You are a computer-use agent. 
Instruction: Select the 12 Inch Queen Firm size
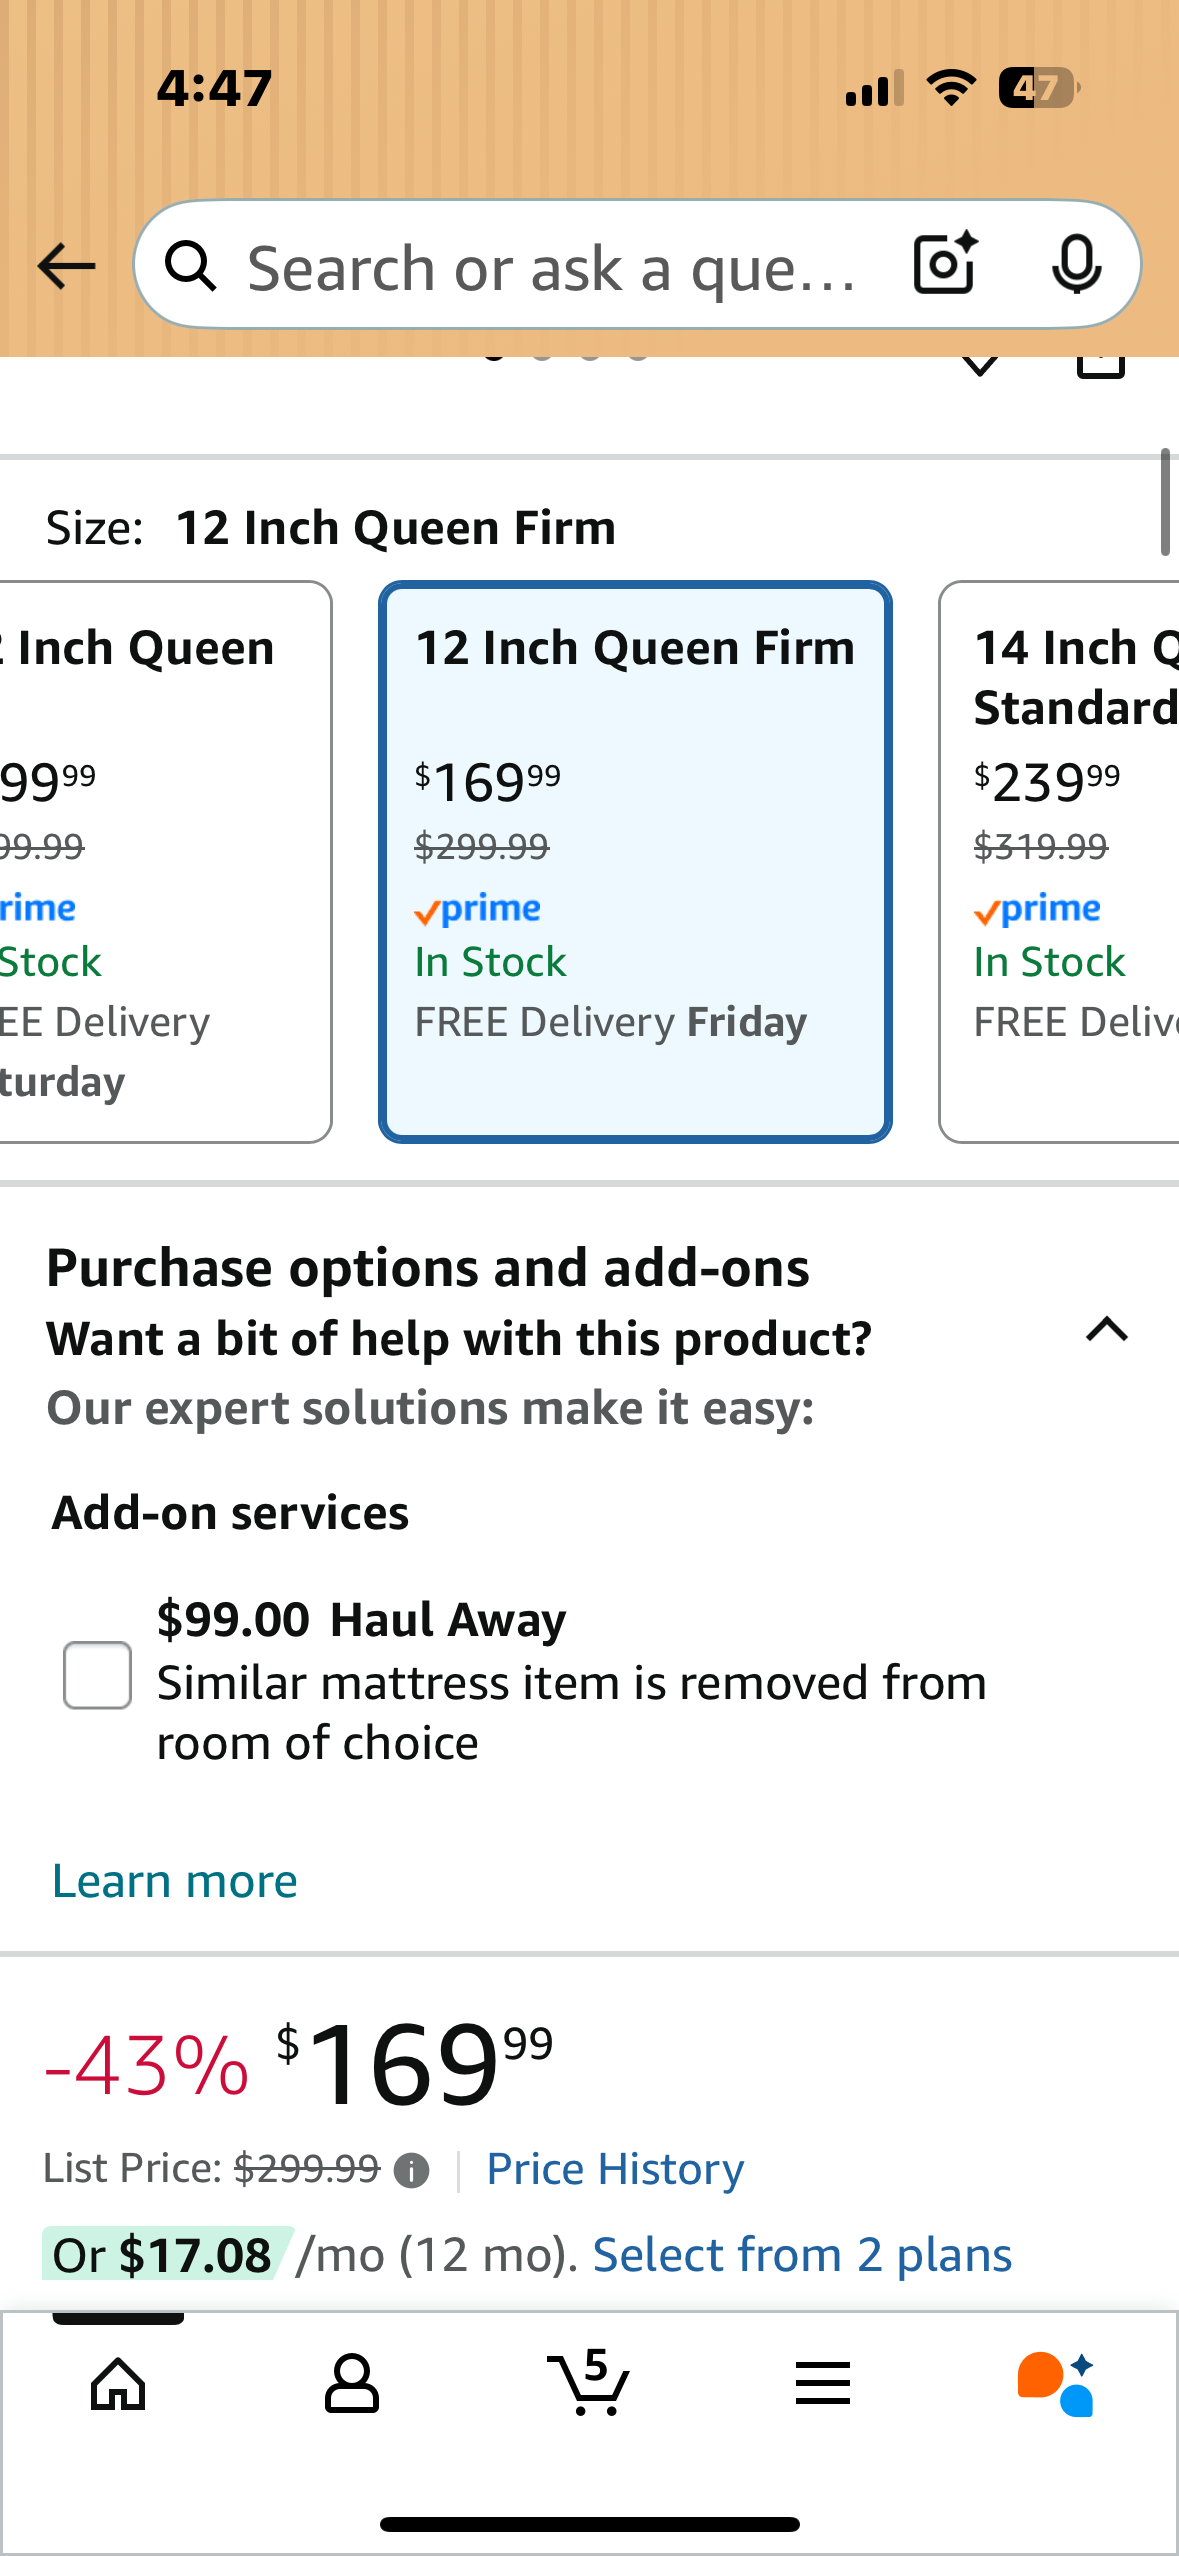(x=635, y=861)
